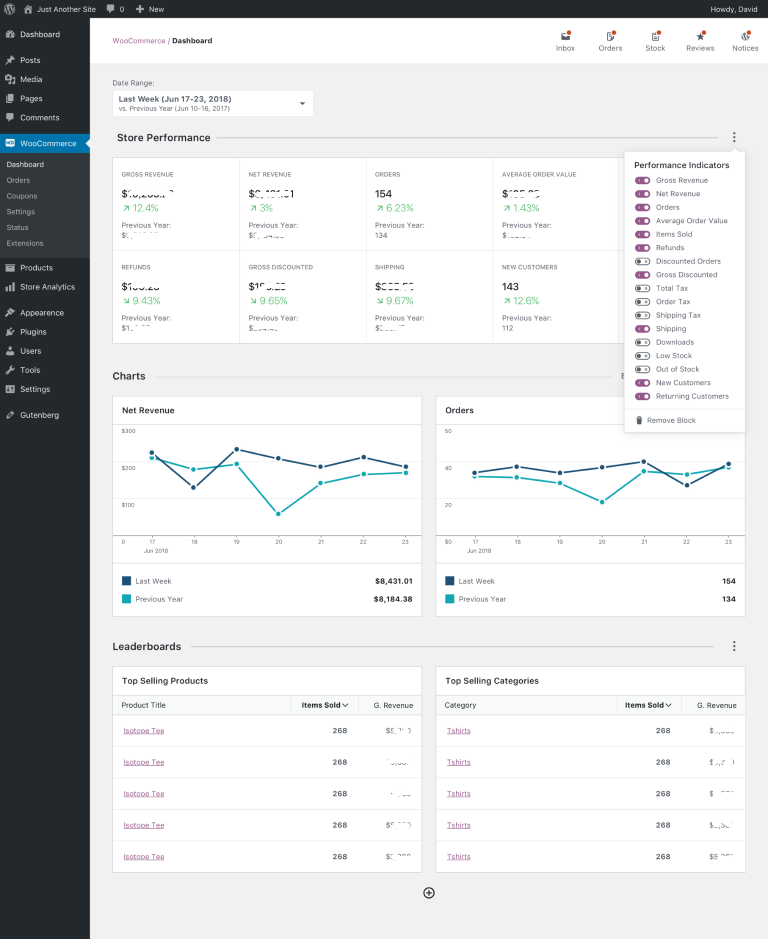Click Last Week legend swatch in Net Revenue
The height and width of the screenshot is (939, 768).
pos(126,581)
